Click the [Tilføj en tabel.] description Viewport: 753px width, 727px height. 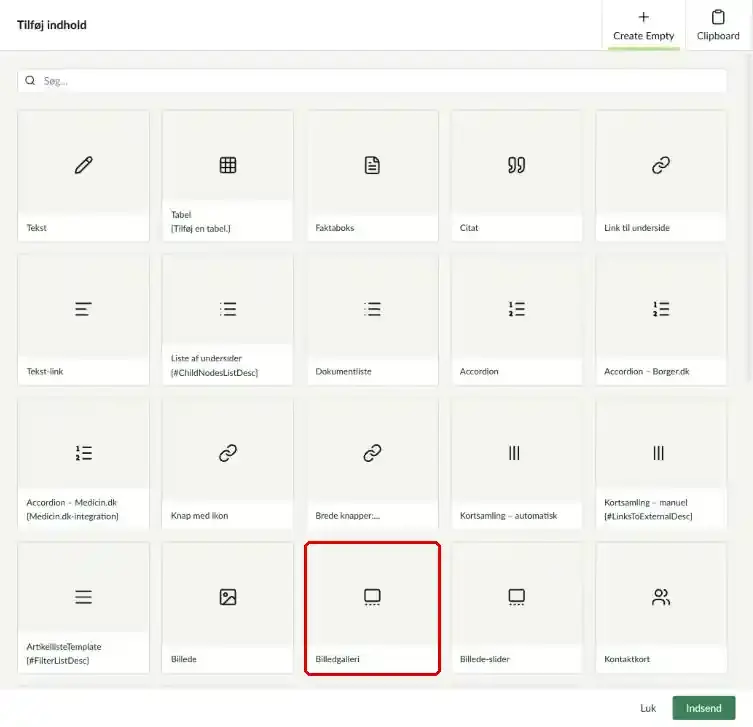tap(201, 229)
